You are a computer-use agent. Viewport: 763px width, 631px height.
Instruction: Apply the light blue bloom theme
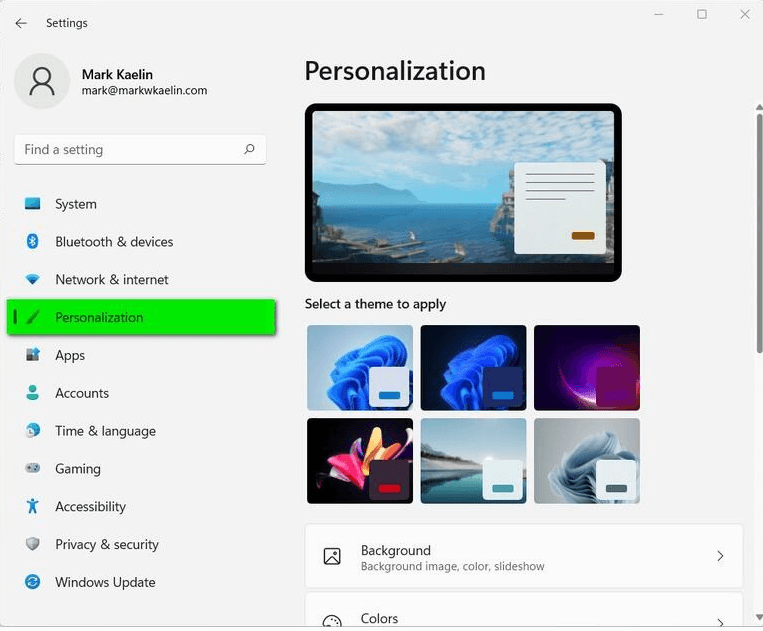point(360,368)
